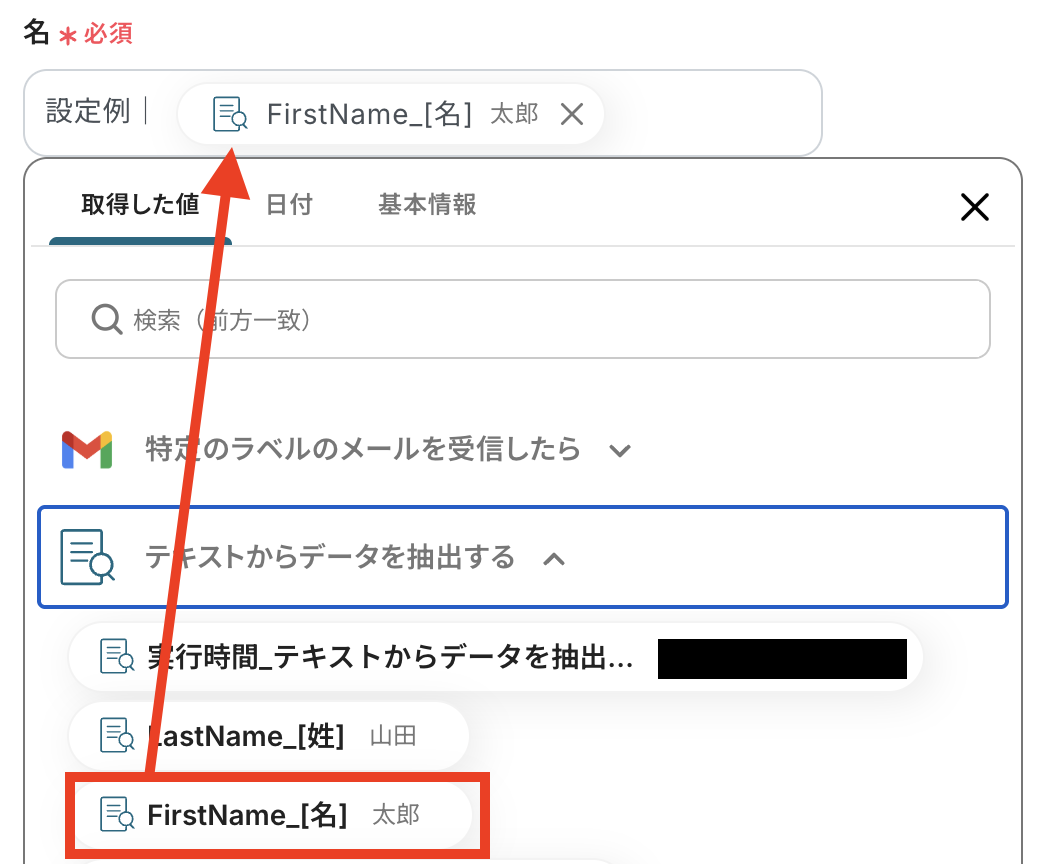Viewport: 1048px width, 864px height.
Task: Click the text extraction document icon in the blue-outlined row
Action: coord(88,557)
